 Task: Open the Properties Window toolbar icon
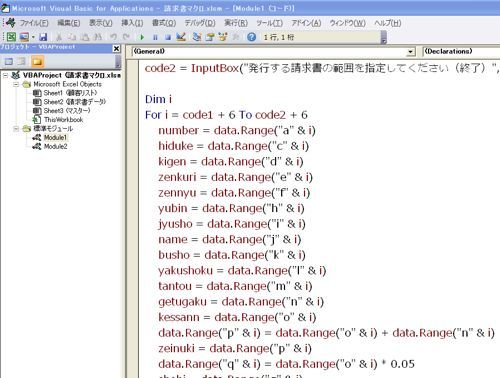tap(210, 37)
